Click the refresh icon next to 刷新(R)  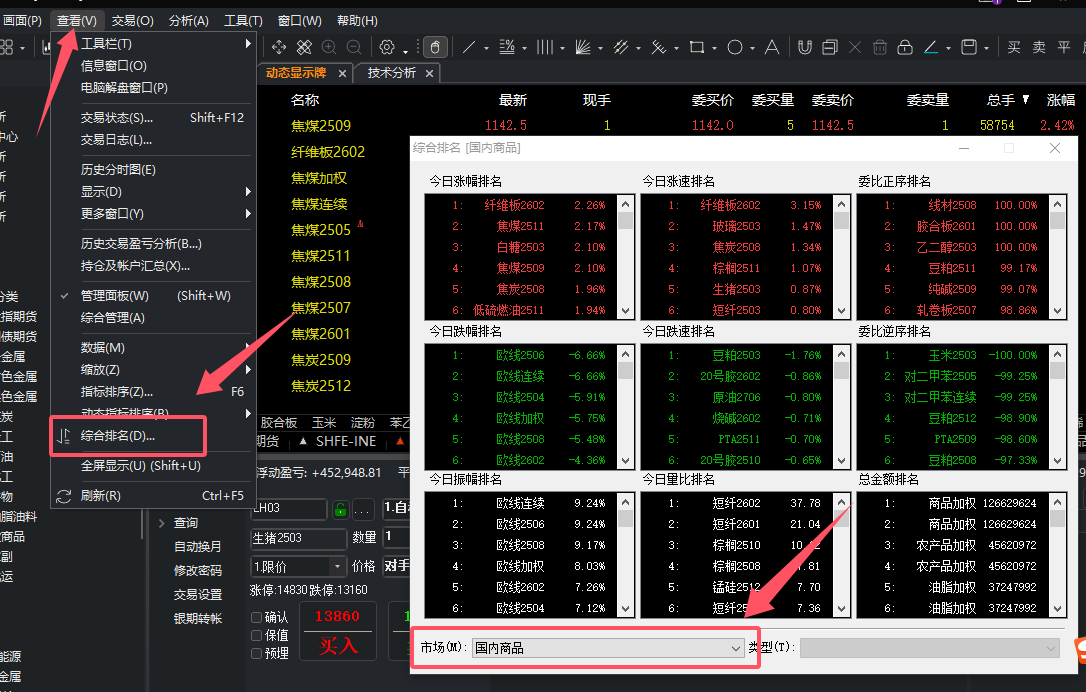(64, 496)
